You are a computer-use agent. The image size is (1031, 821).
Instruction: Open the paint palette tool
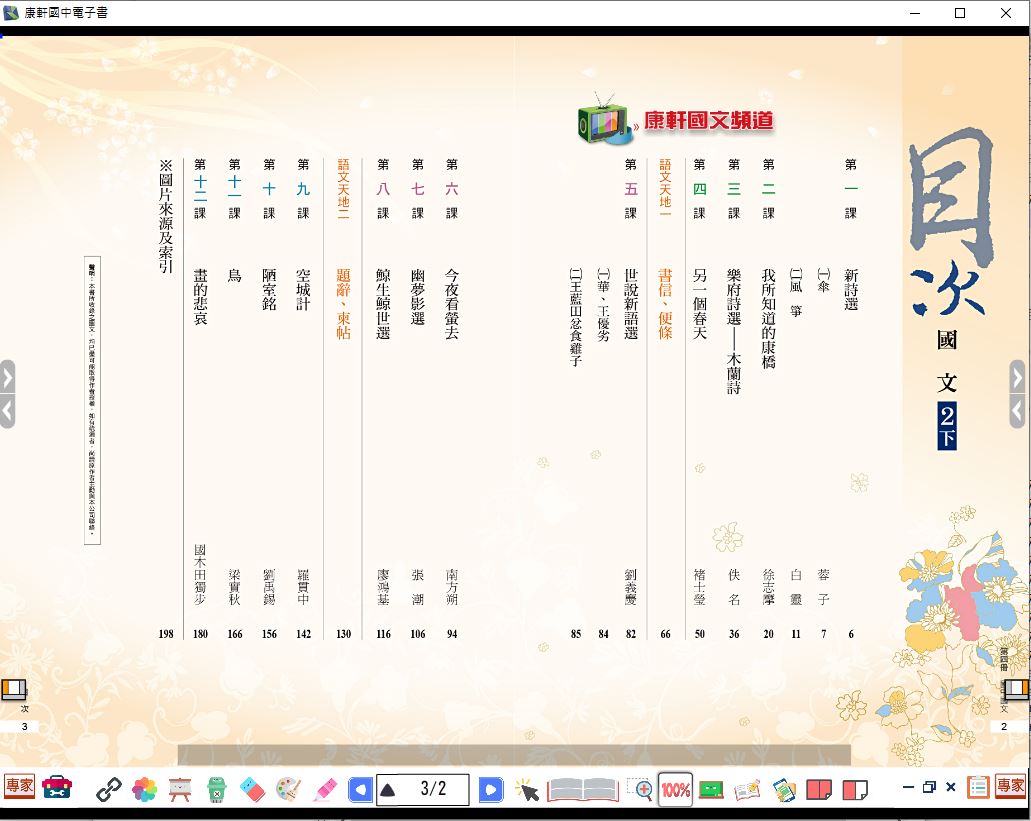click(x=288, y=790)
